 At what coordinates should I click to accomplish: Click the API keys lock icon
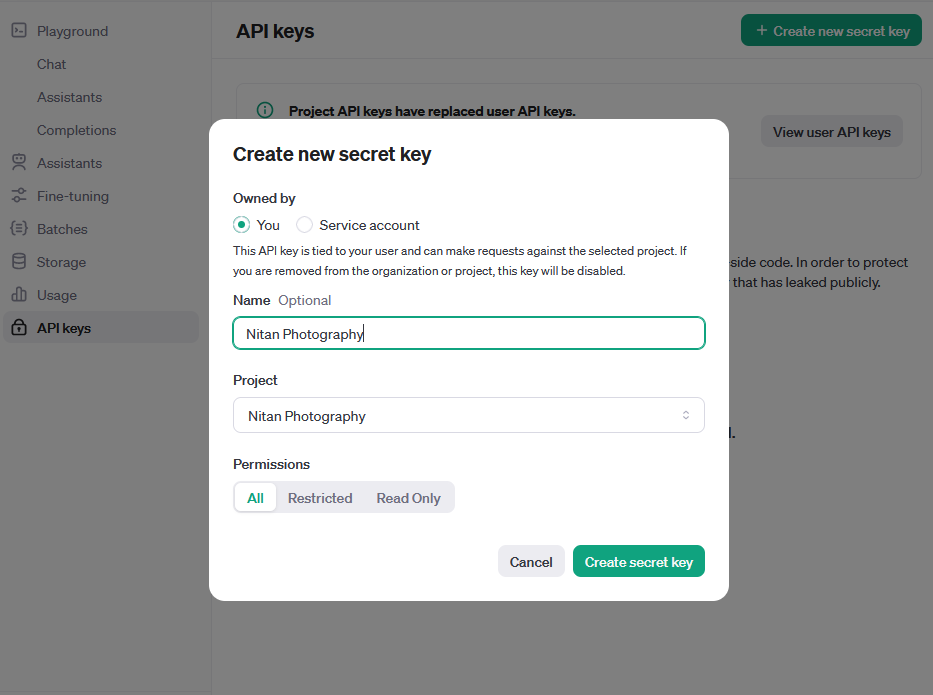18,328
